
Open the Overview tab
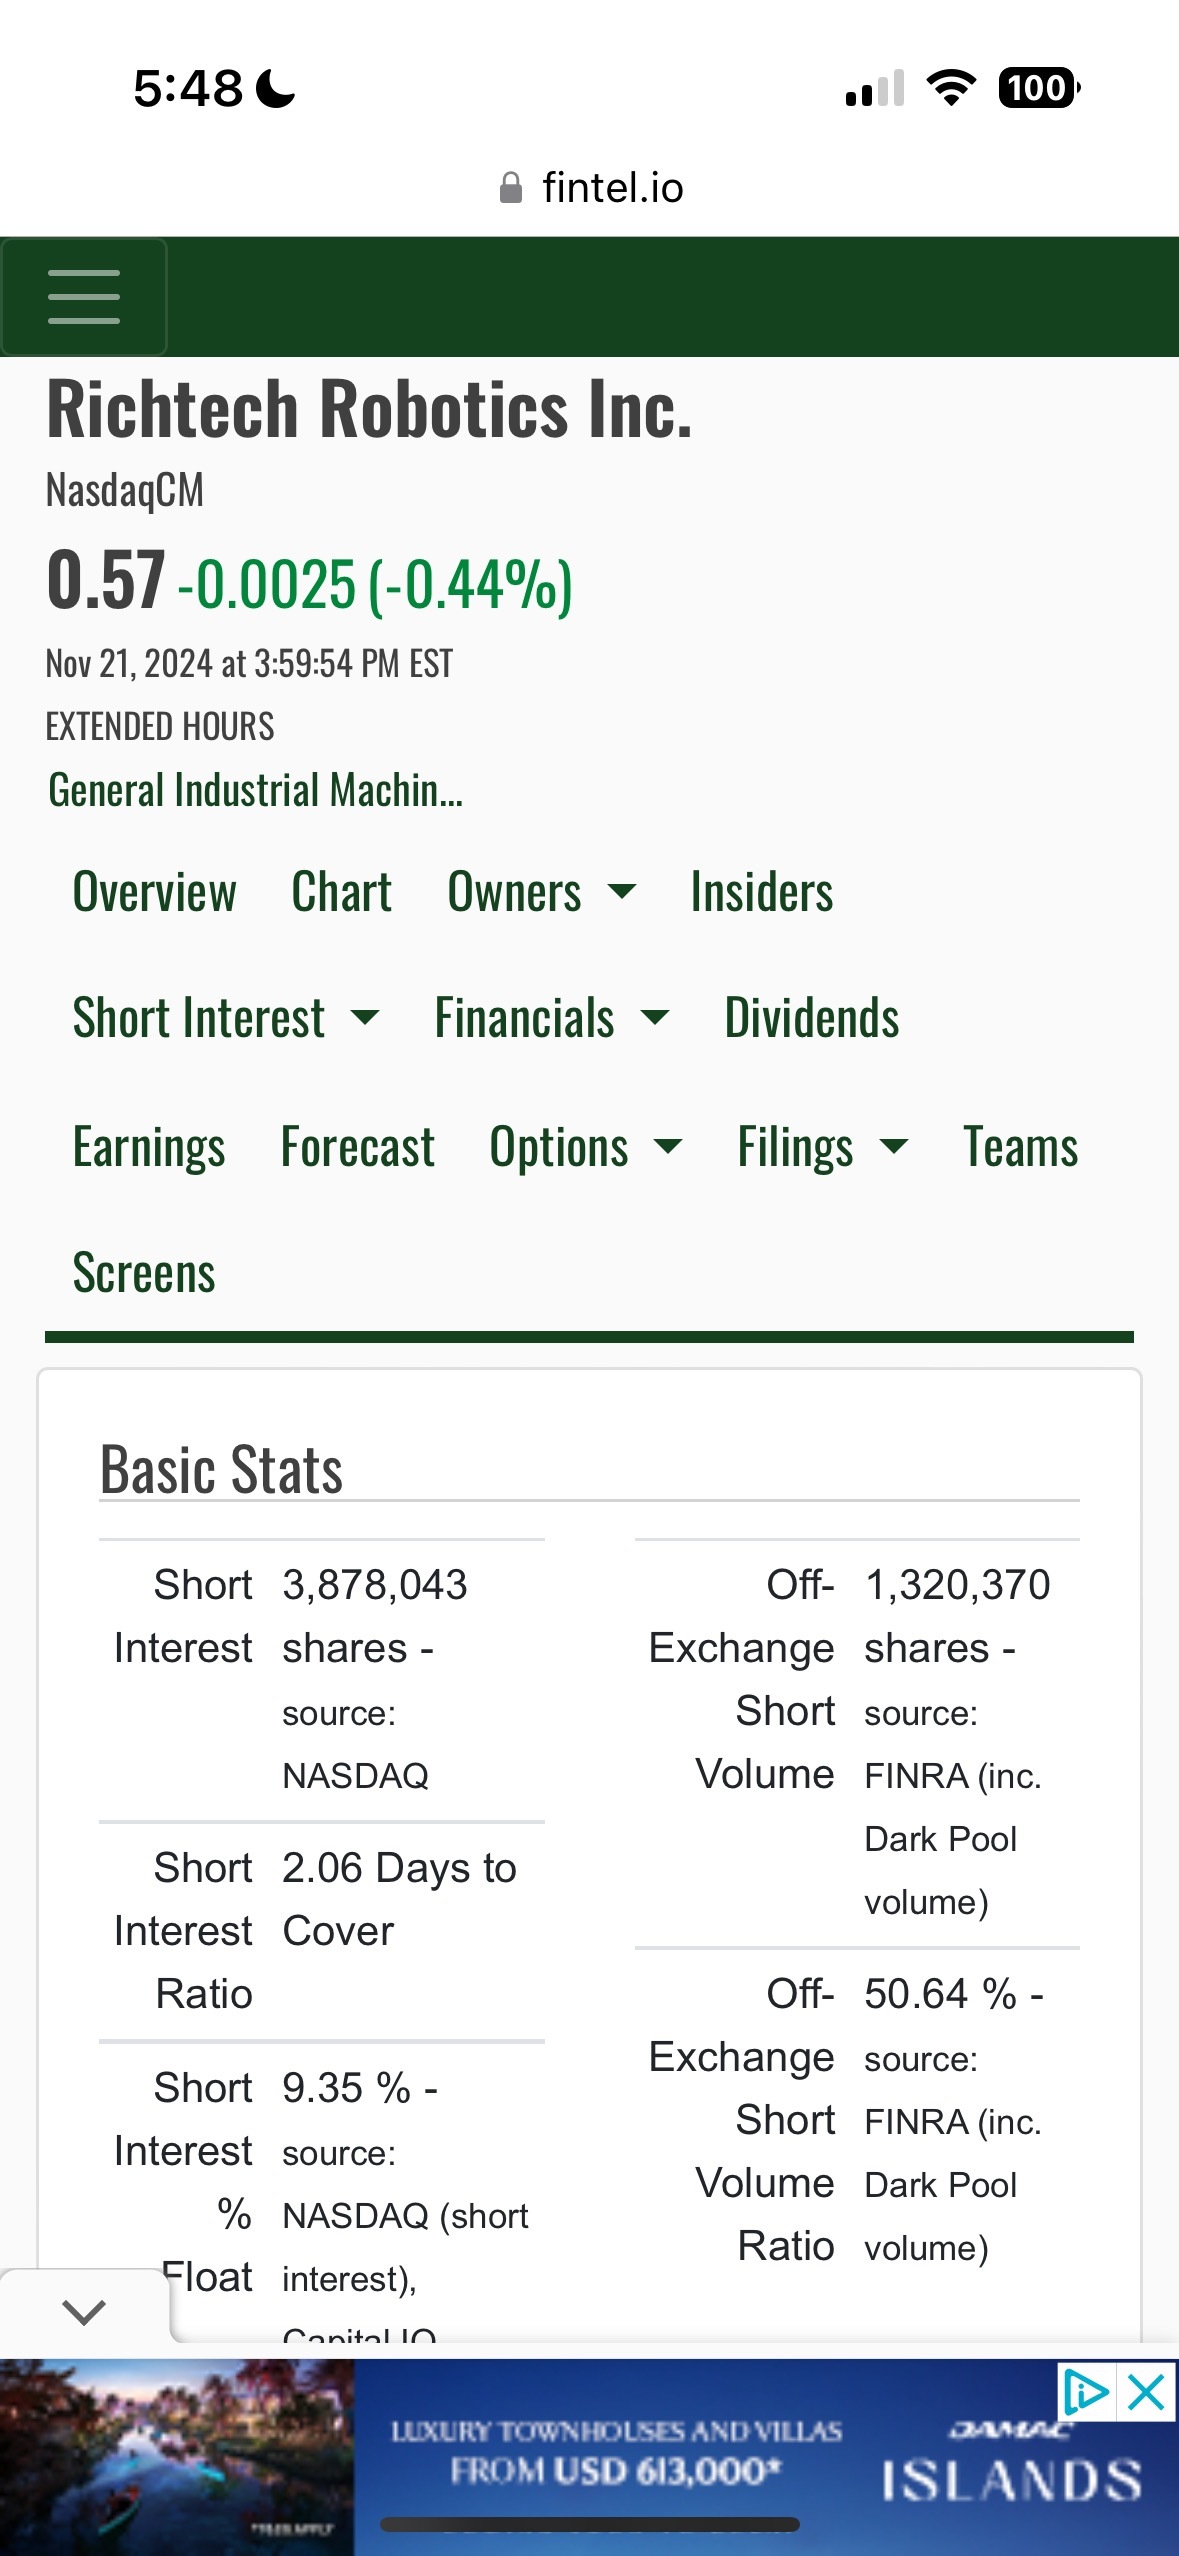coord(155,892)
